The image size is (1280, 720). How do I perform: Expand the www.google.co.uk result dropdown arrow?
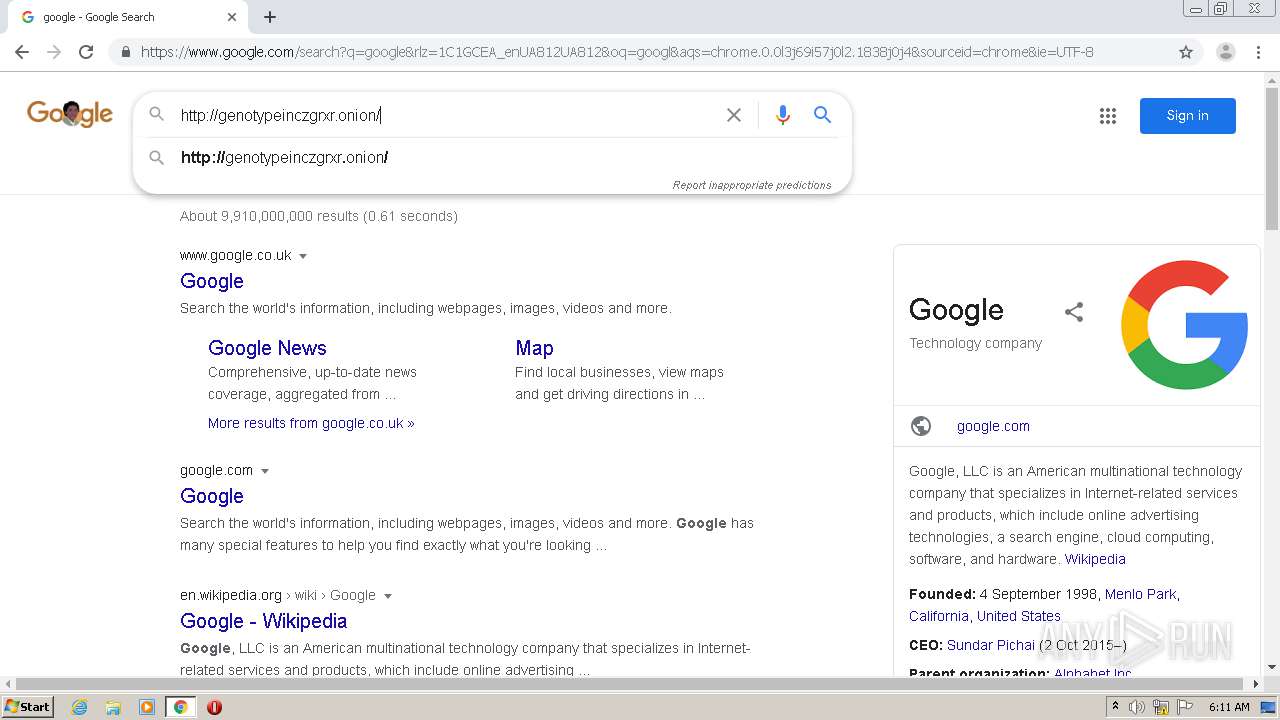[303, 256]
